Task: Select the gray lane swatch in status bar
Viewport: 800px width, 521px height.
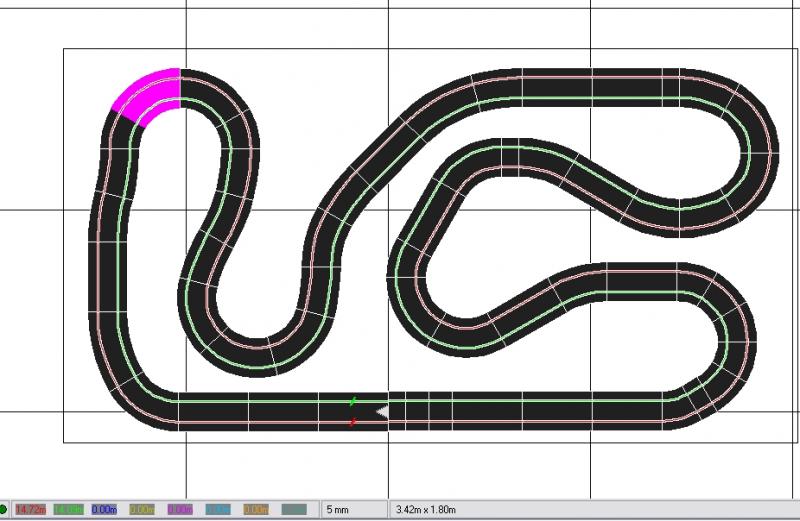Action: [x=294, y=509]
